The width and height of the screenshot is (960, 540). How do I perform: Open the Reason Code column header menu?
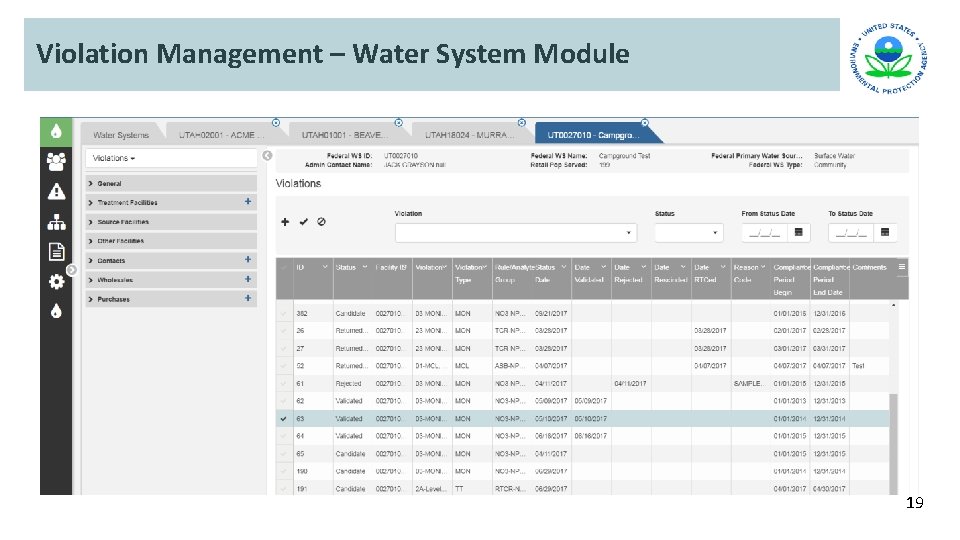[763, 267]
